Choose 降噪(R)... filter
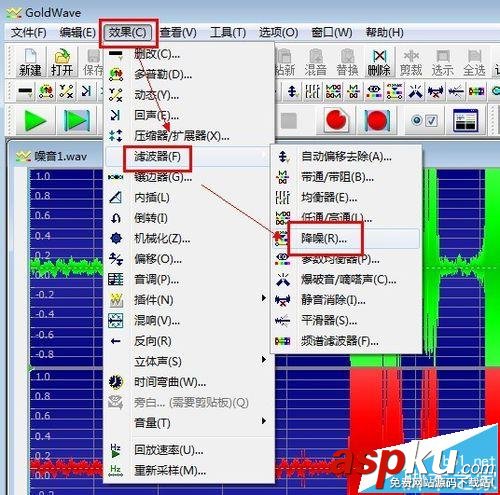 (346, 238)
